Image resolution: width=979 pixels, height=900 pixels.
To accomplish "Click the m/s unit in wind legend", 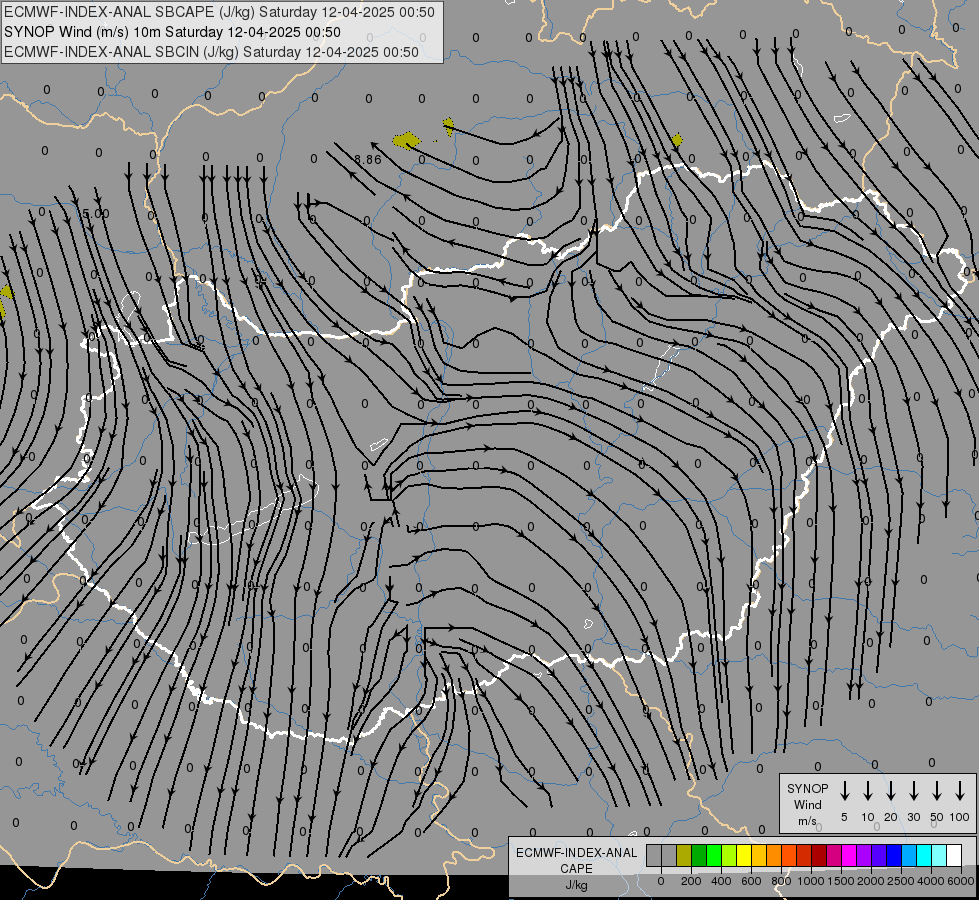I will (807, 821).
